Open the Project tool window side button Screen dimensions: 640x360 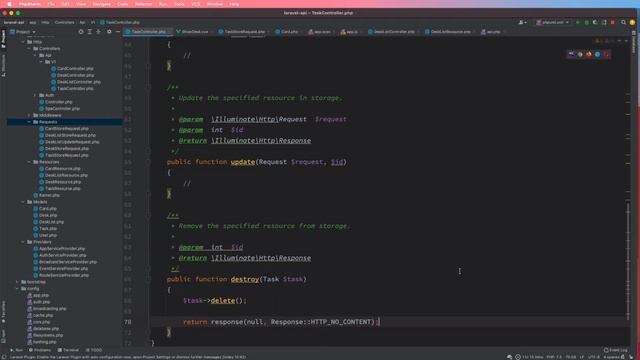coord(3,39)
